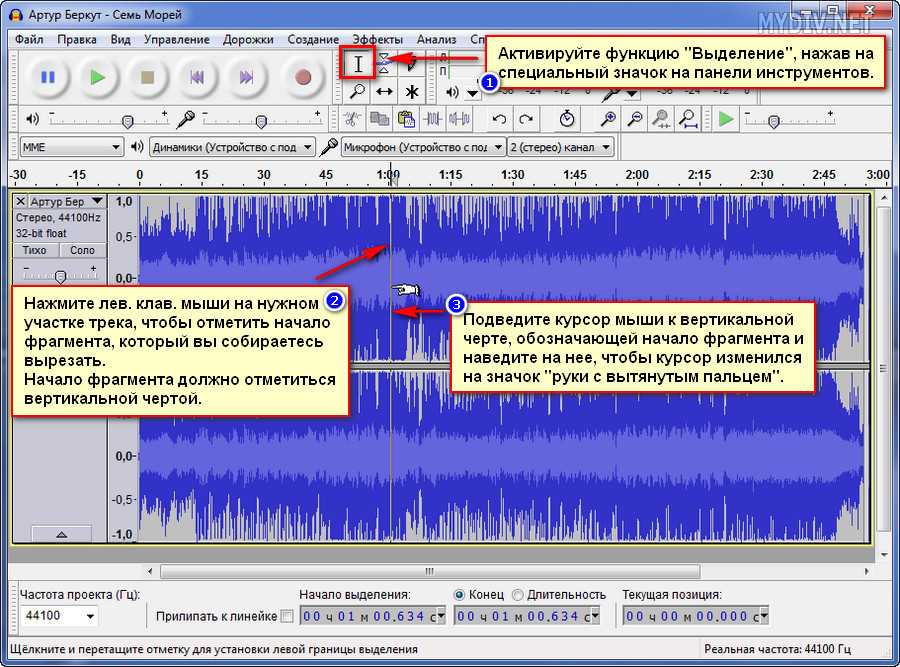Select the Multi-tool asterisk icon
The image size is (900, 667).
412,91
